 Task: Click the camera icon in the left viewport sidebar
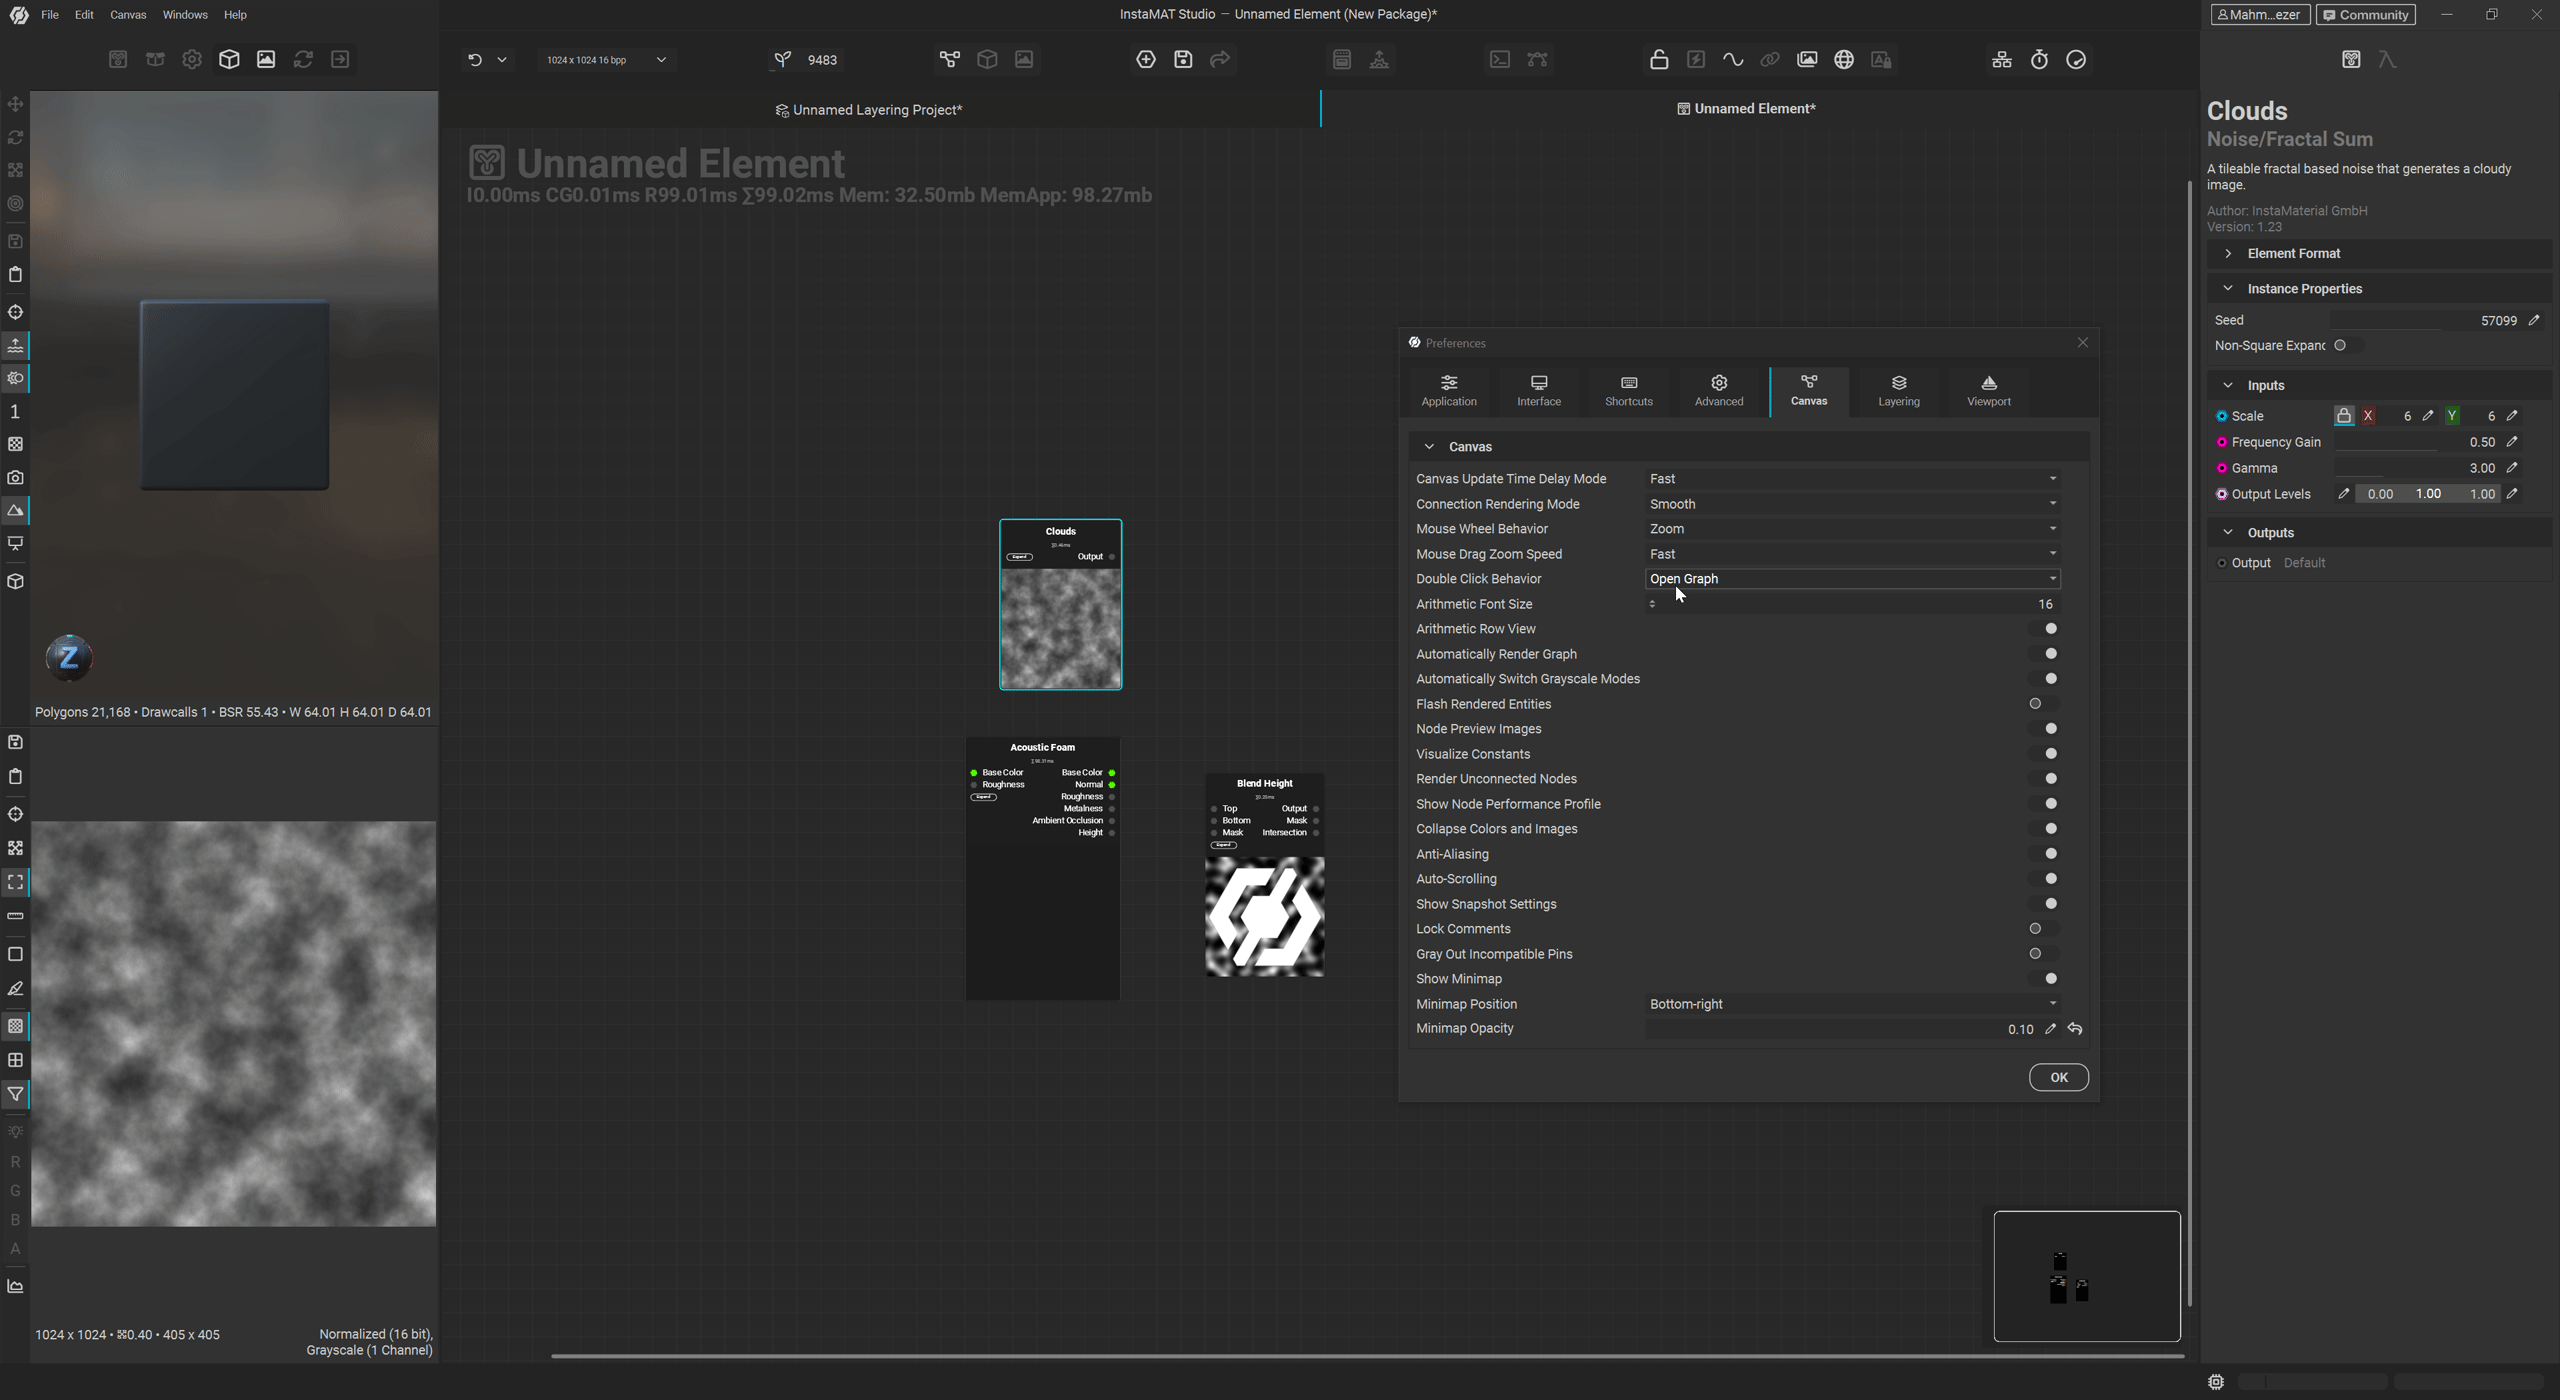coord(16,478)
